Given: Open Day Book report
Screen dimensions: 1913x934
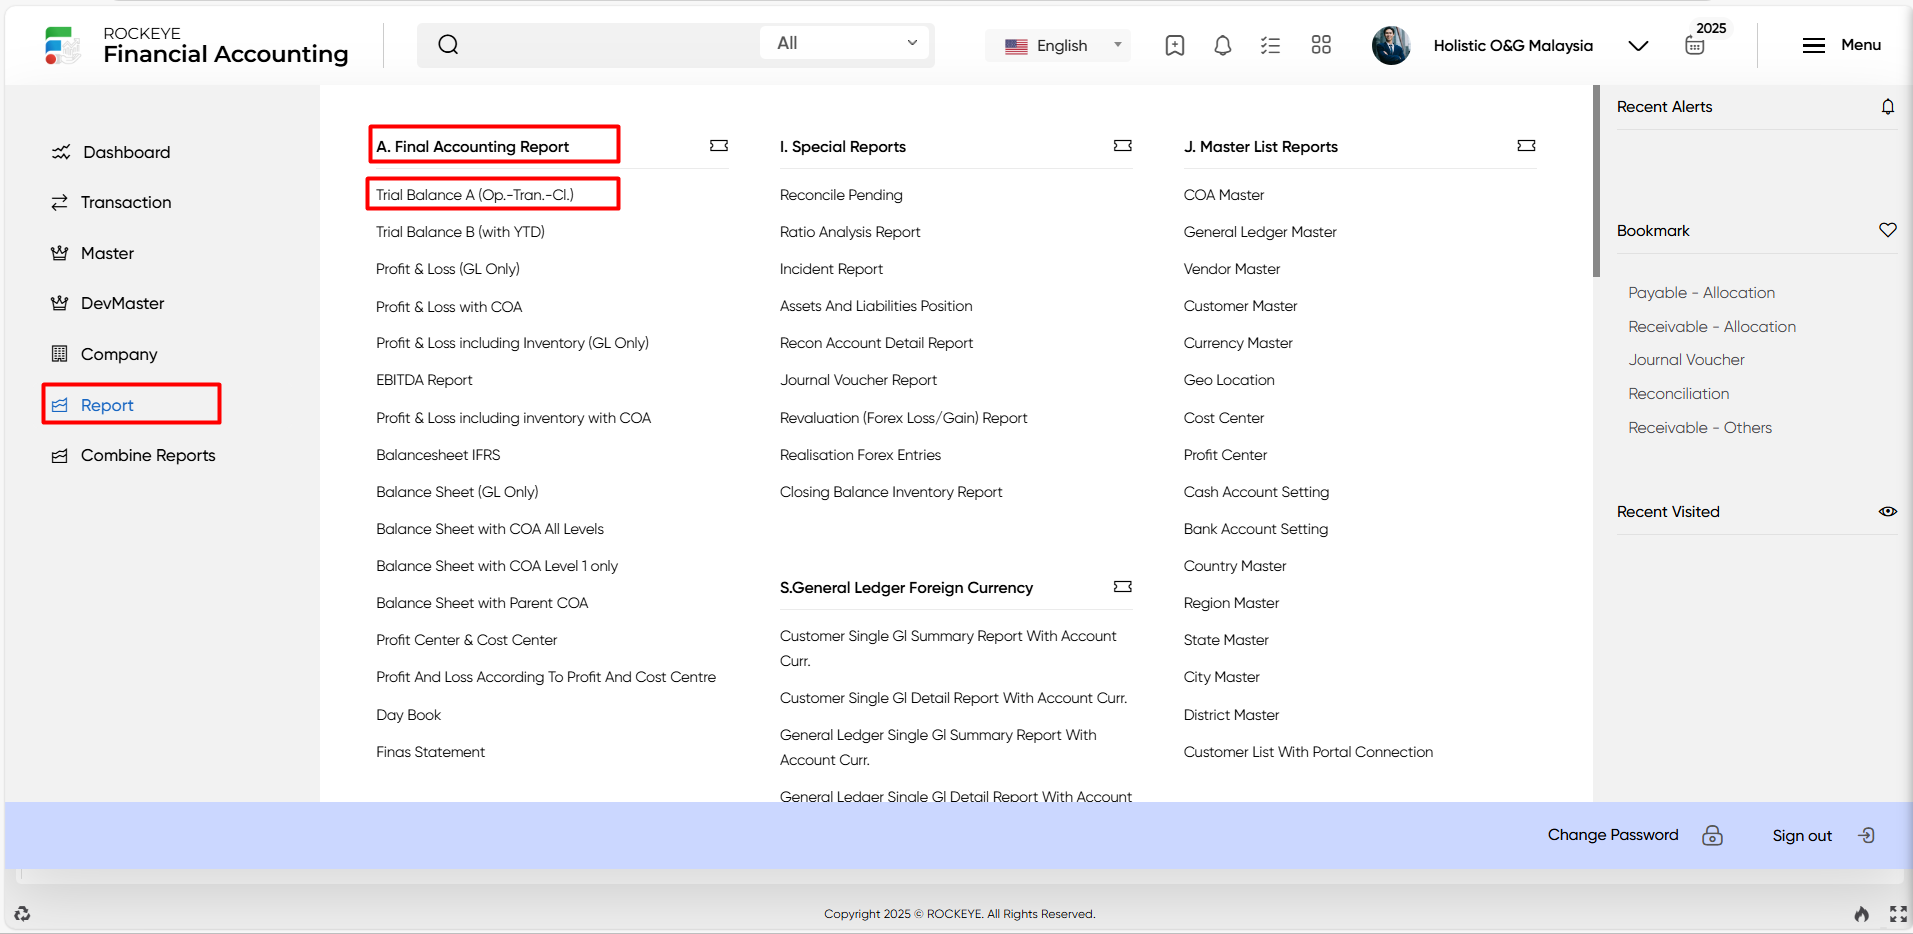Looking at the screenshot, I should [408, 715].
